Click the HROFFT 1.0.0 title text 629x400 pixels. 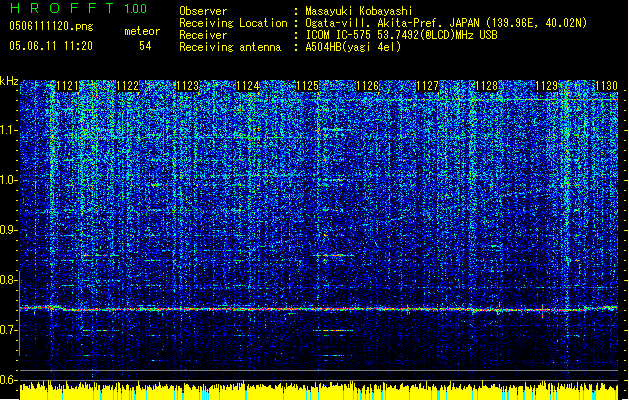coord(79,8)
